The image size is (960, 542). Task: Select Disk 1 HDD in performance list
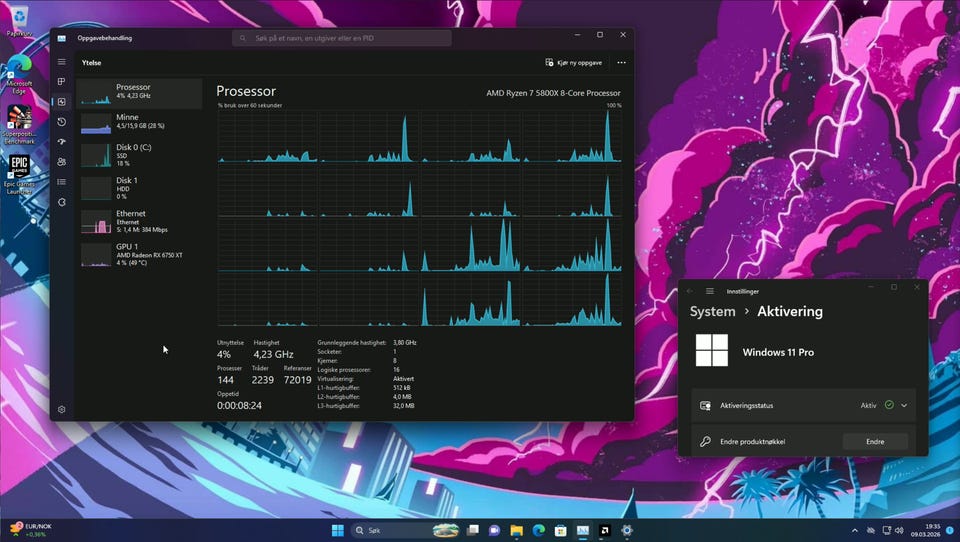click(140, 188)
